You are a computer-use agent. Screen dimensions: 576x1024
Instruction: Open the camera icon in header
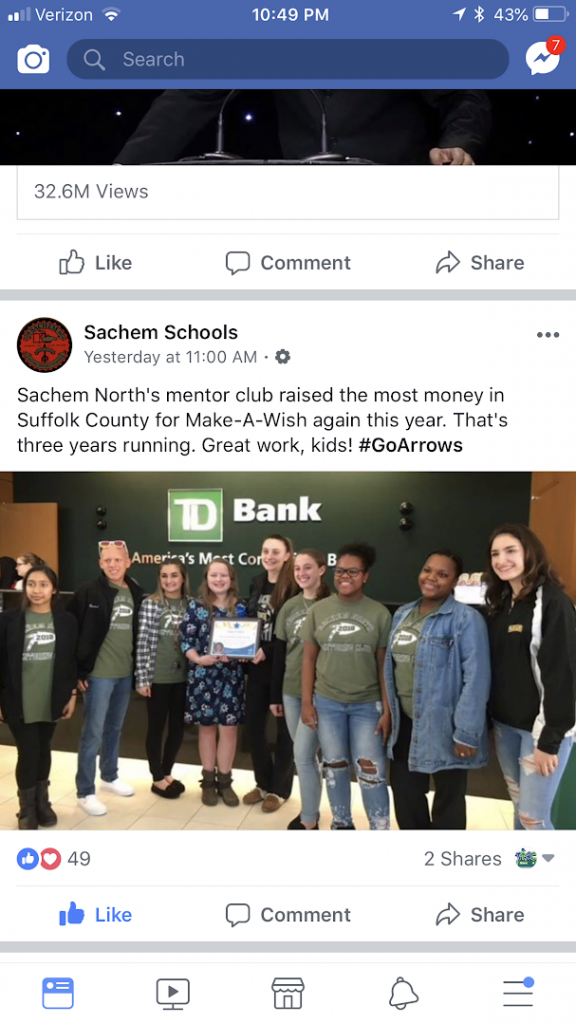point(33,60)
